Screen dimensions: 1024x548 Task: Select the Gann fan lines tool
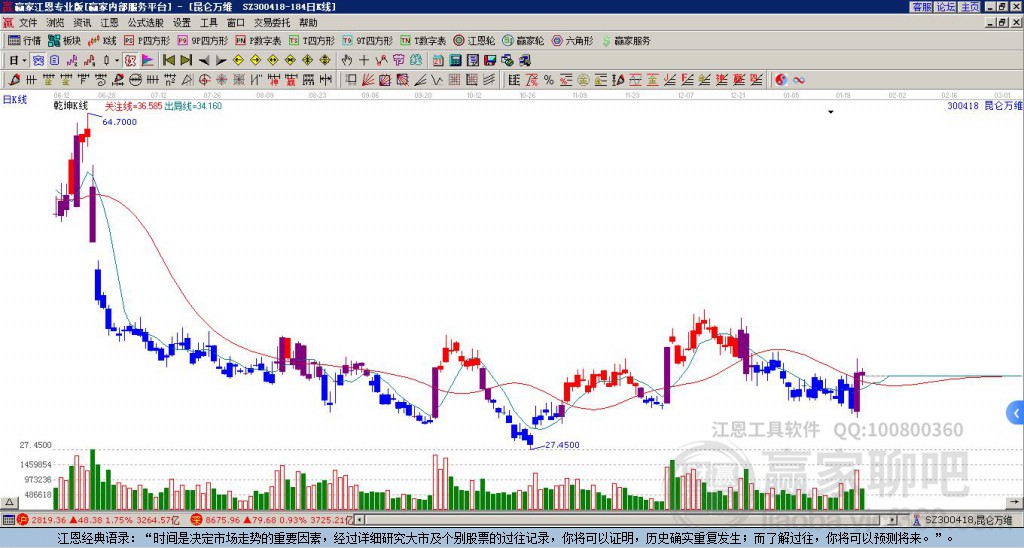368,80
